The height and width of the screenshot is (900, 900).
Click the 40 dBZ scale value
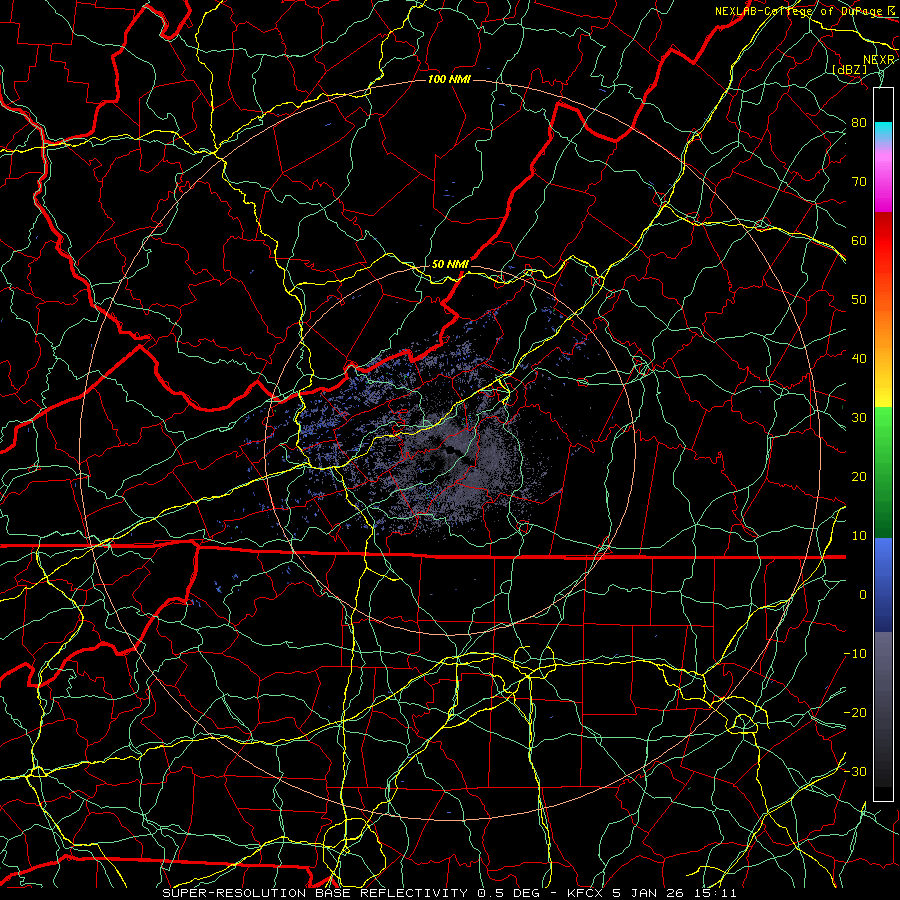859,359
